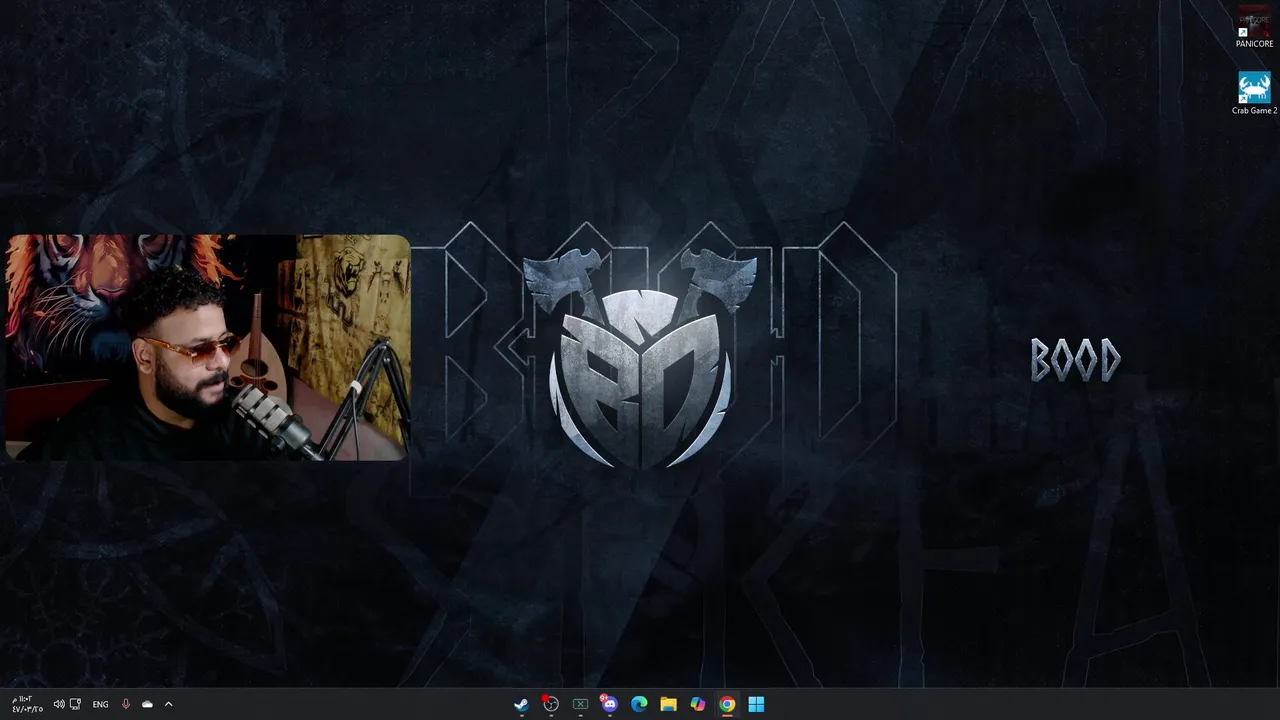Click the red microphone tray icon
This screenshot has height=720, width=1280.
pyautogui.click(x=125, y=704)
